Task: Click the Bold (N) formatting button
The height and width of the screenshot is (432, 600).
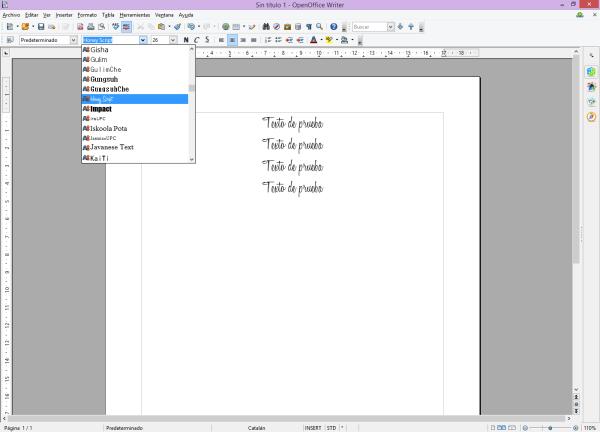Action: pyautogui.click(x=186, y=40)
